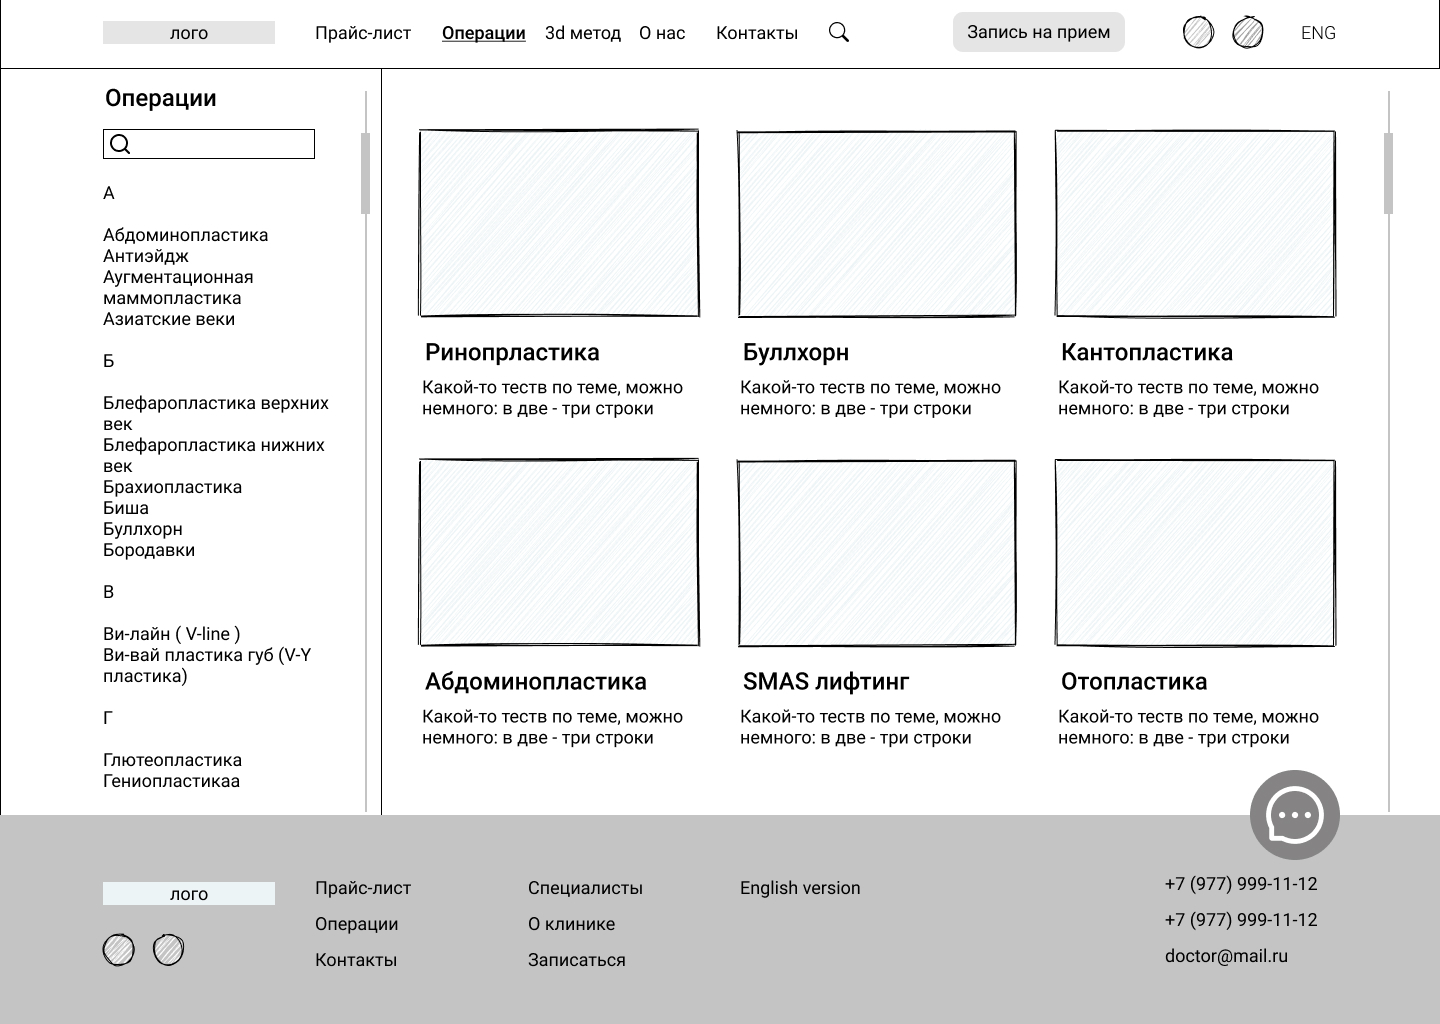Click the second social circle icon in header
1440x1024 pixels.
click(x=1248, y=33)
